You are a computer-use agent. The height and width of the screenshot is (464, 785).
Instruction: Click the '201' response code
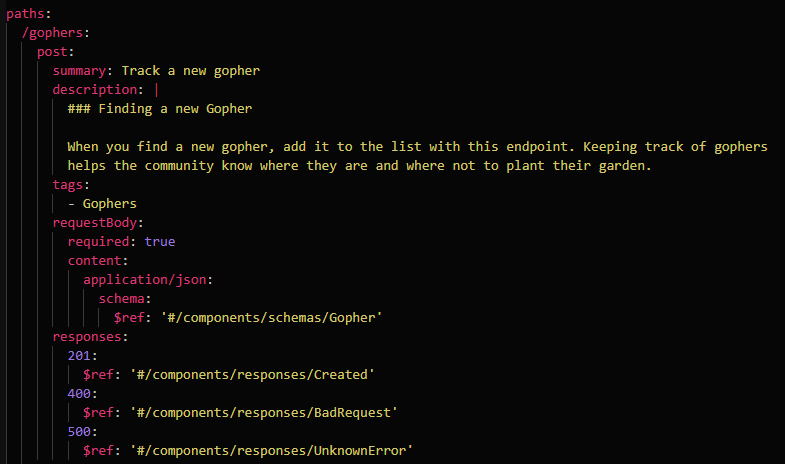pos(80,356)
